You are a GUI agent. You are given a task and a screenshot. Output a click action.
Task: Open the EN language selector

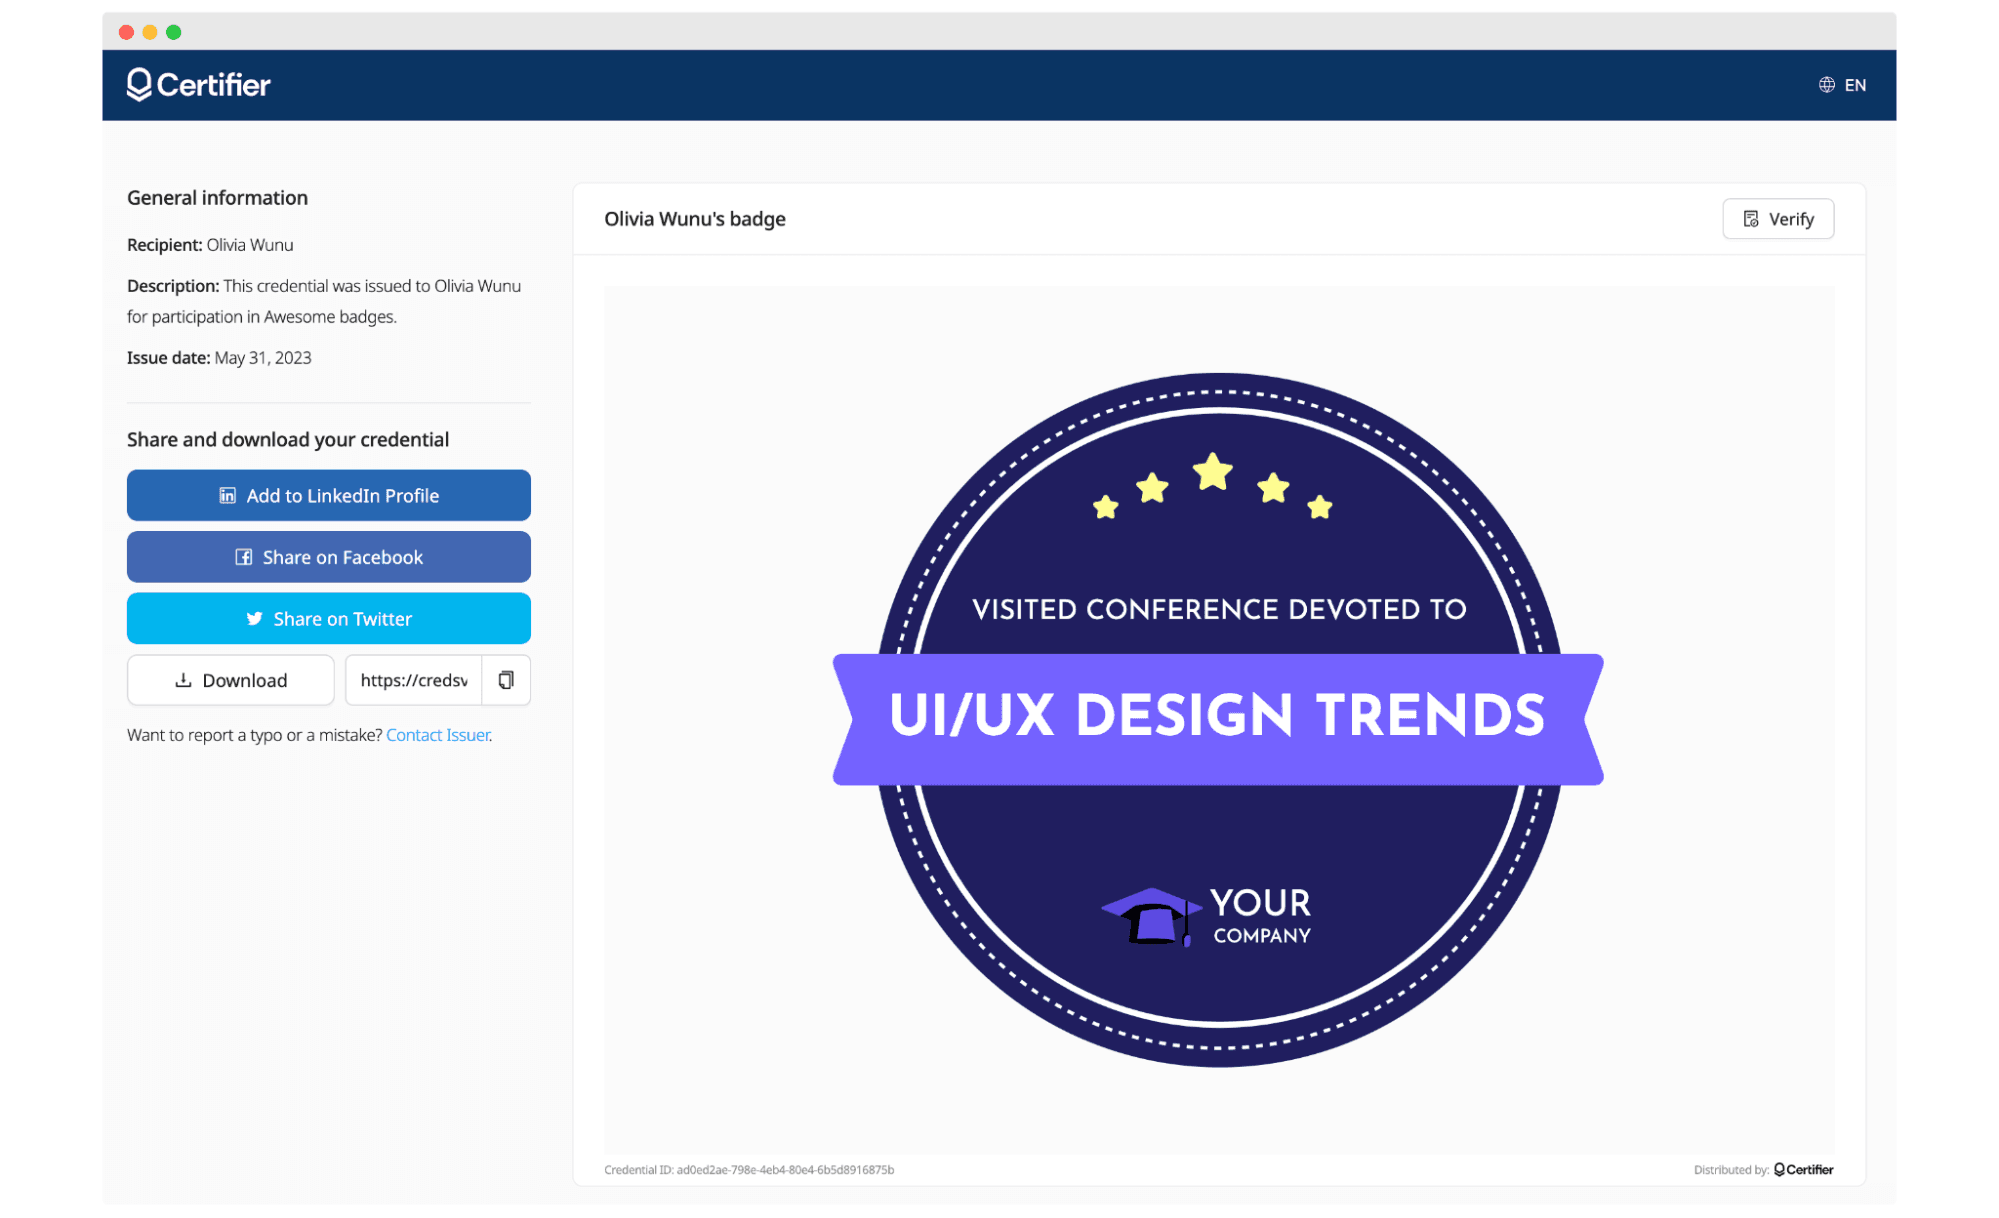1854,85
